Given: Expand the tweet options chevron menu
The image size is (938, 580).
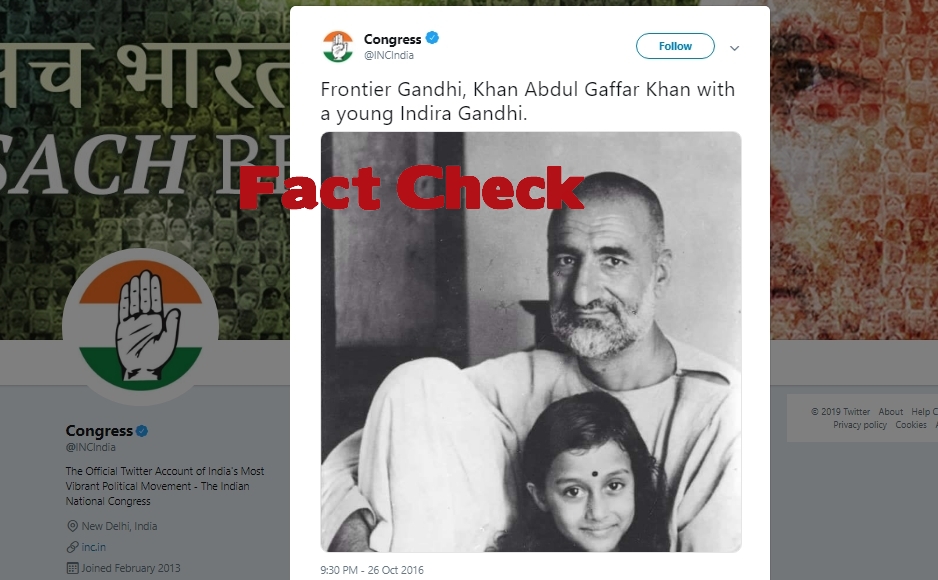Looking at the screenshot, I should pyautogui.click(x=735, y=48).
